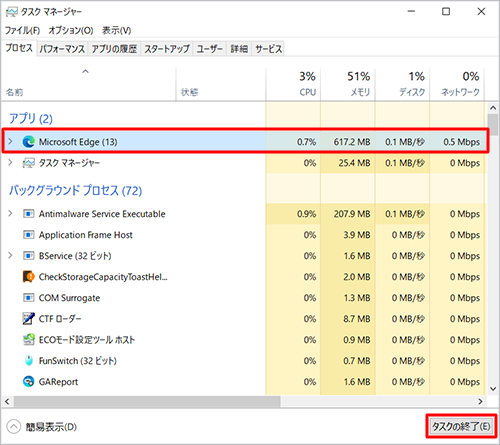Click the Application Frame Host icon
This screenshot has height=445, width=500.
click(x=29, y=235)
